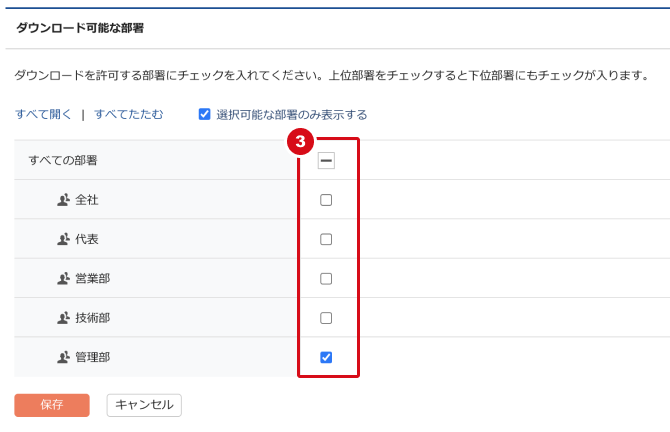Select the すべての部署 row label
The height and width of the screenshot is (432, 670).
coord(63,160)
